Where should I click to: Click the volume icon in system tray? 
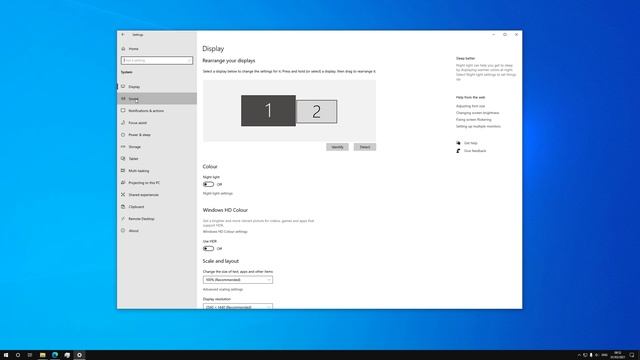coord(597,355)
